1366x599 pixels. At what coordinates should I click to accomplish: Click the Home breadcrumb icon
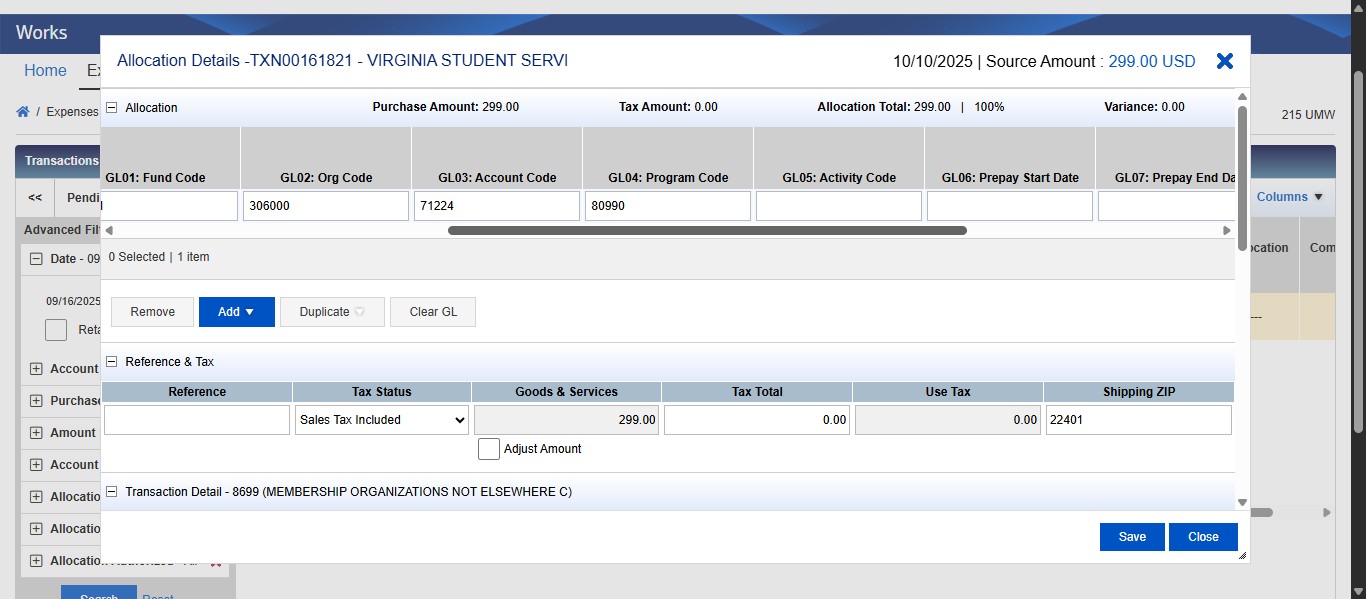coord(22,112)
